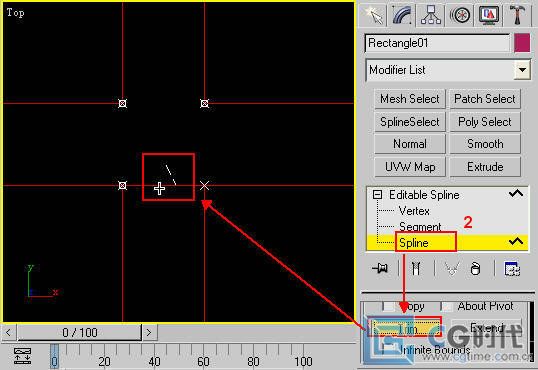Apply the Extrude modifier

[x=485, y=167]
